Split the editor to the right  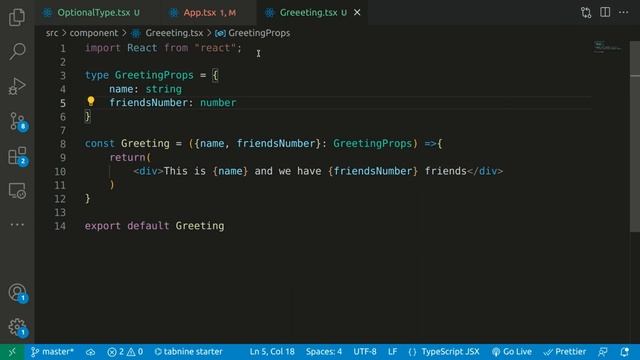[605, 12]
